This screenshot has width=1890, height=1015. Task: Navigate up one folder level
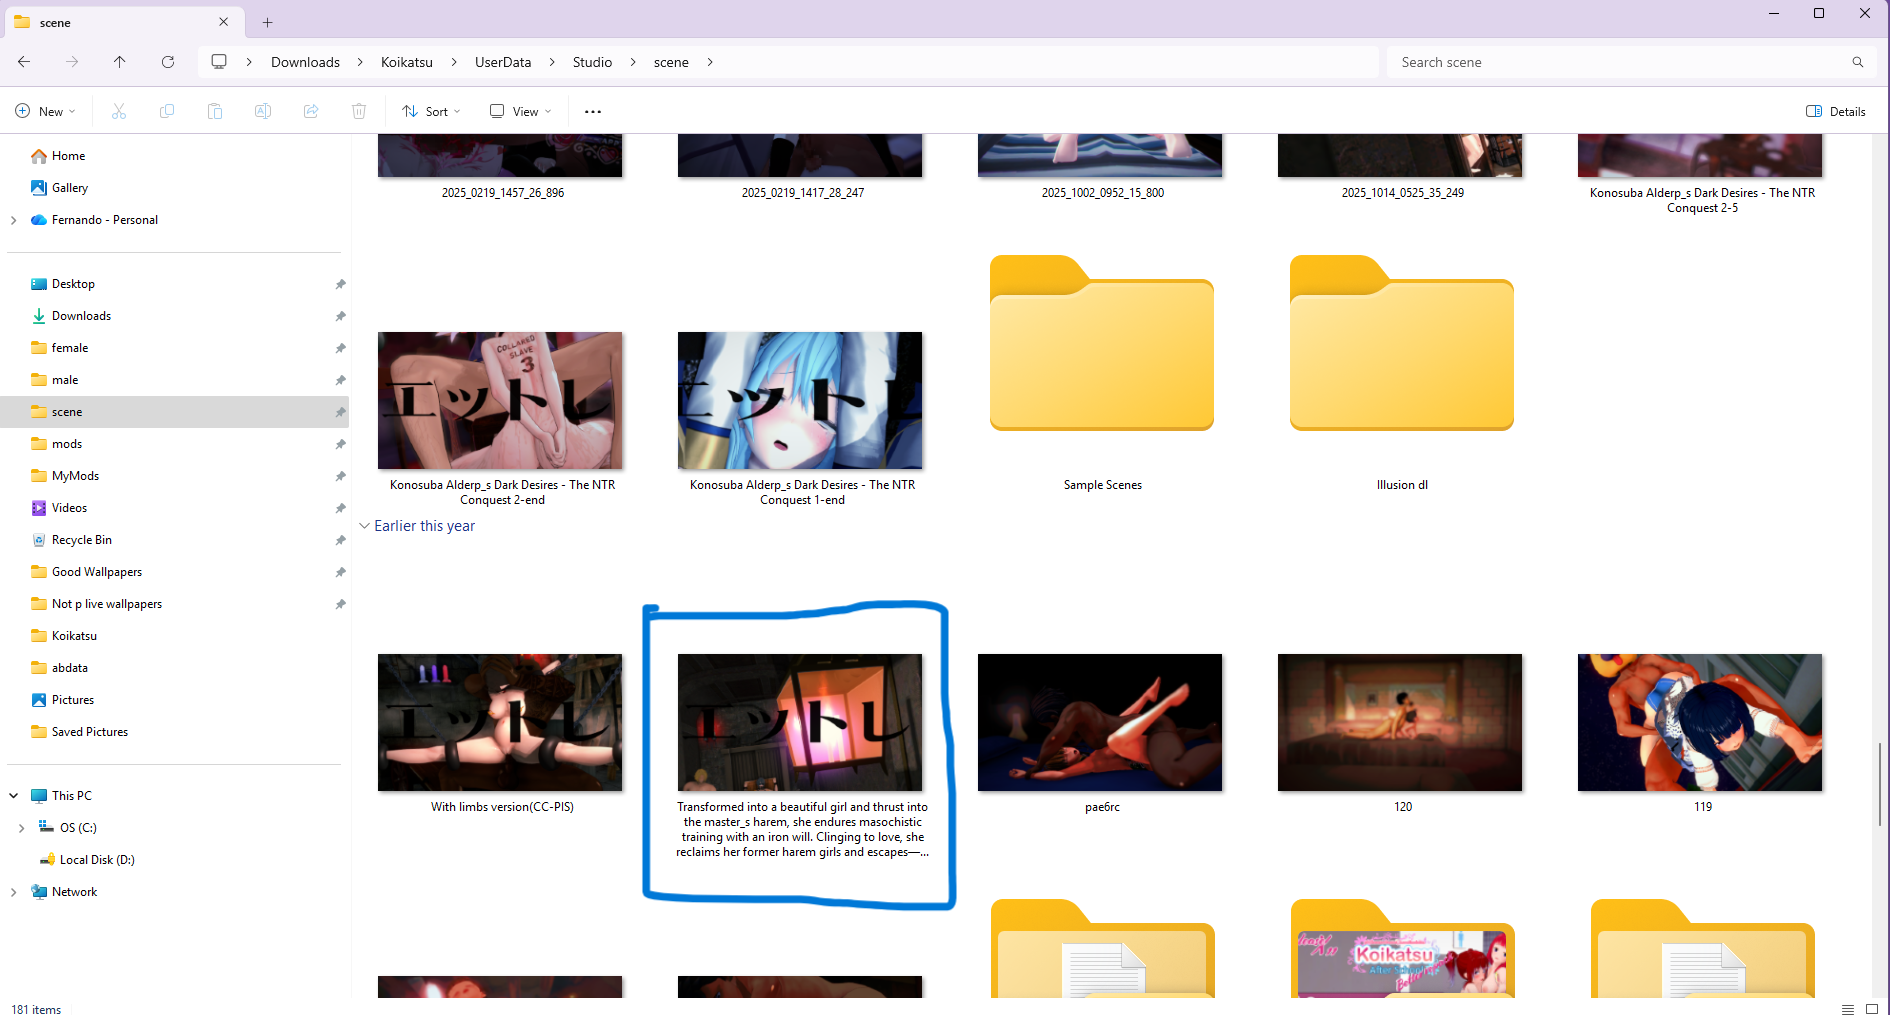point(120,62)
